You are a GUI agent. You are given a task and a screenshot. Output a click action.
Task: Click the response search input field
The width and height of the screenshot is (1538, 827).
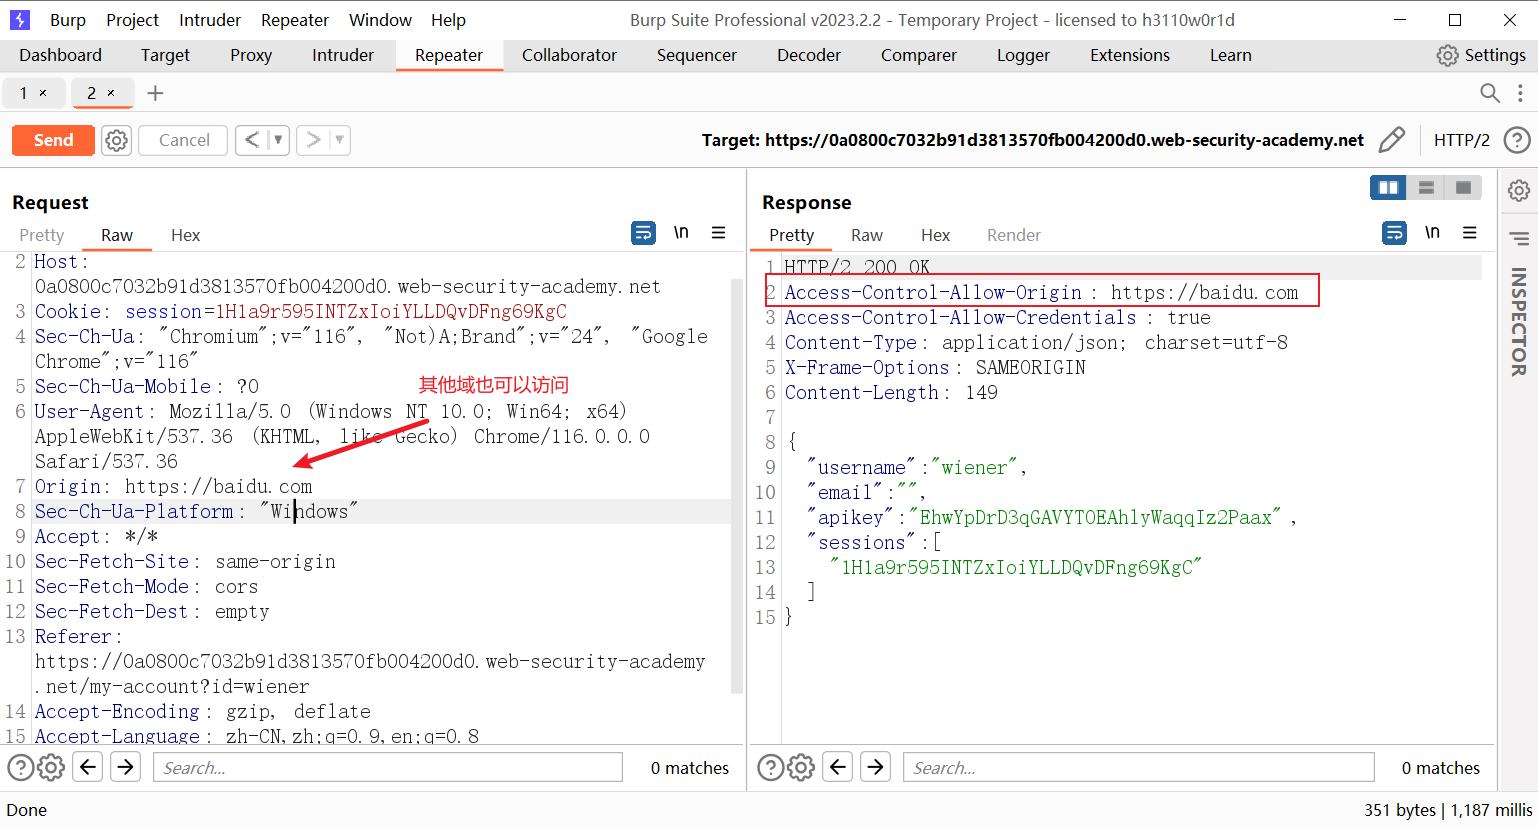click(x=1139, y=767)
